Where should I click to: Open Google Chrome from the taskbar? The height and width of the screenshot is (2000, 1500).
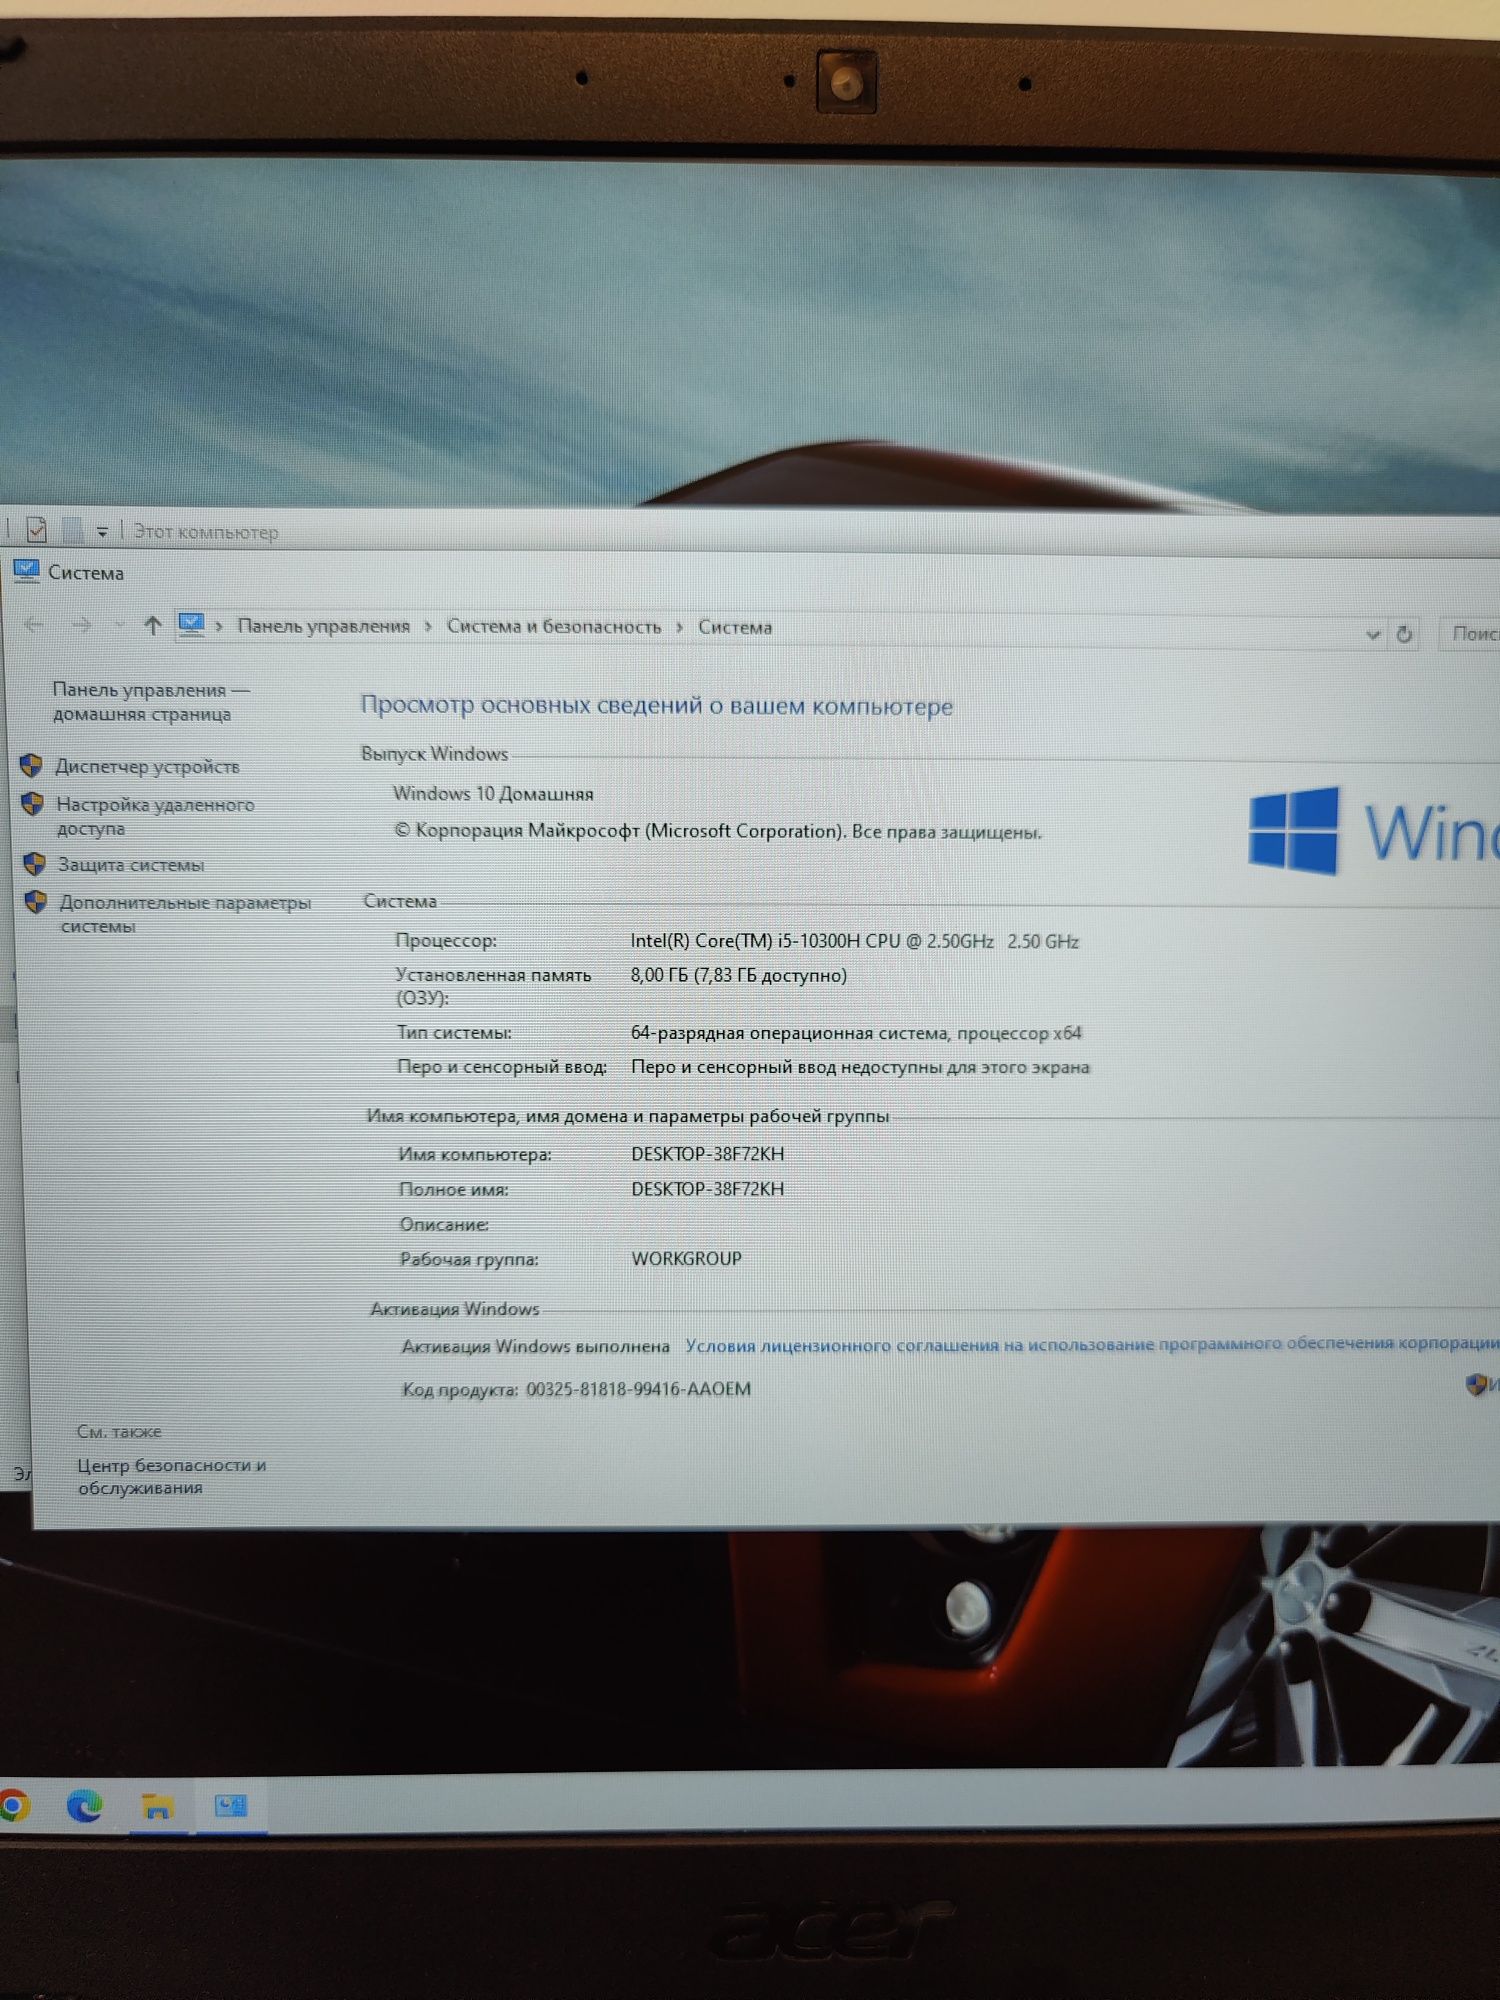[14, 1806]
